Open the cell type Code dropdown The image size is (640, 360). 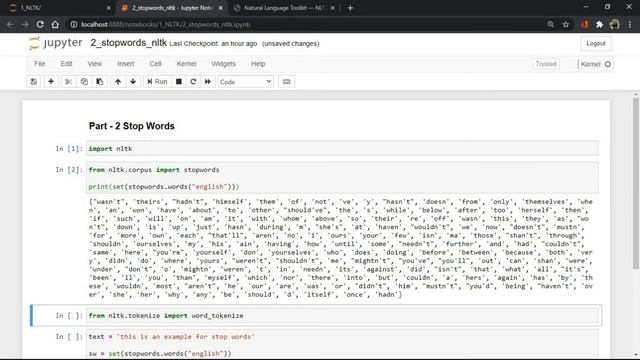tap(245, 82)
